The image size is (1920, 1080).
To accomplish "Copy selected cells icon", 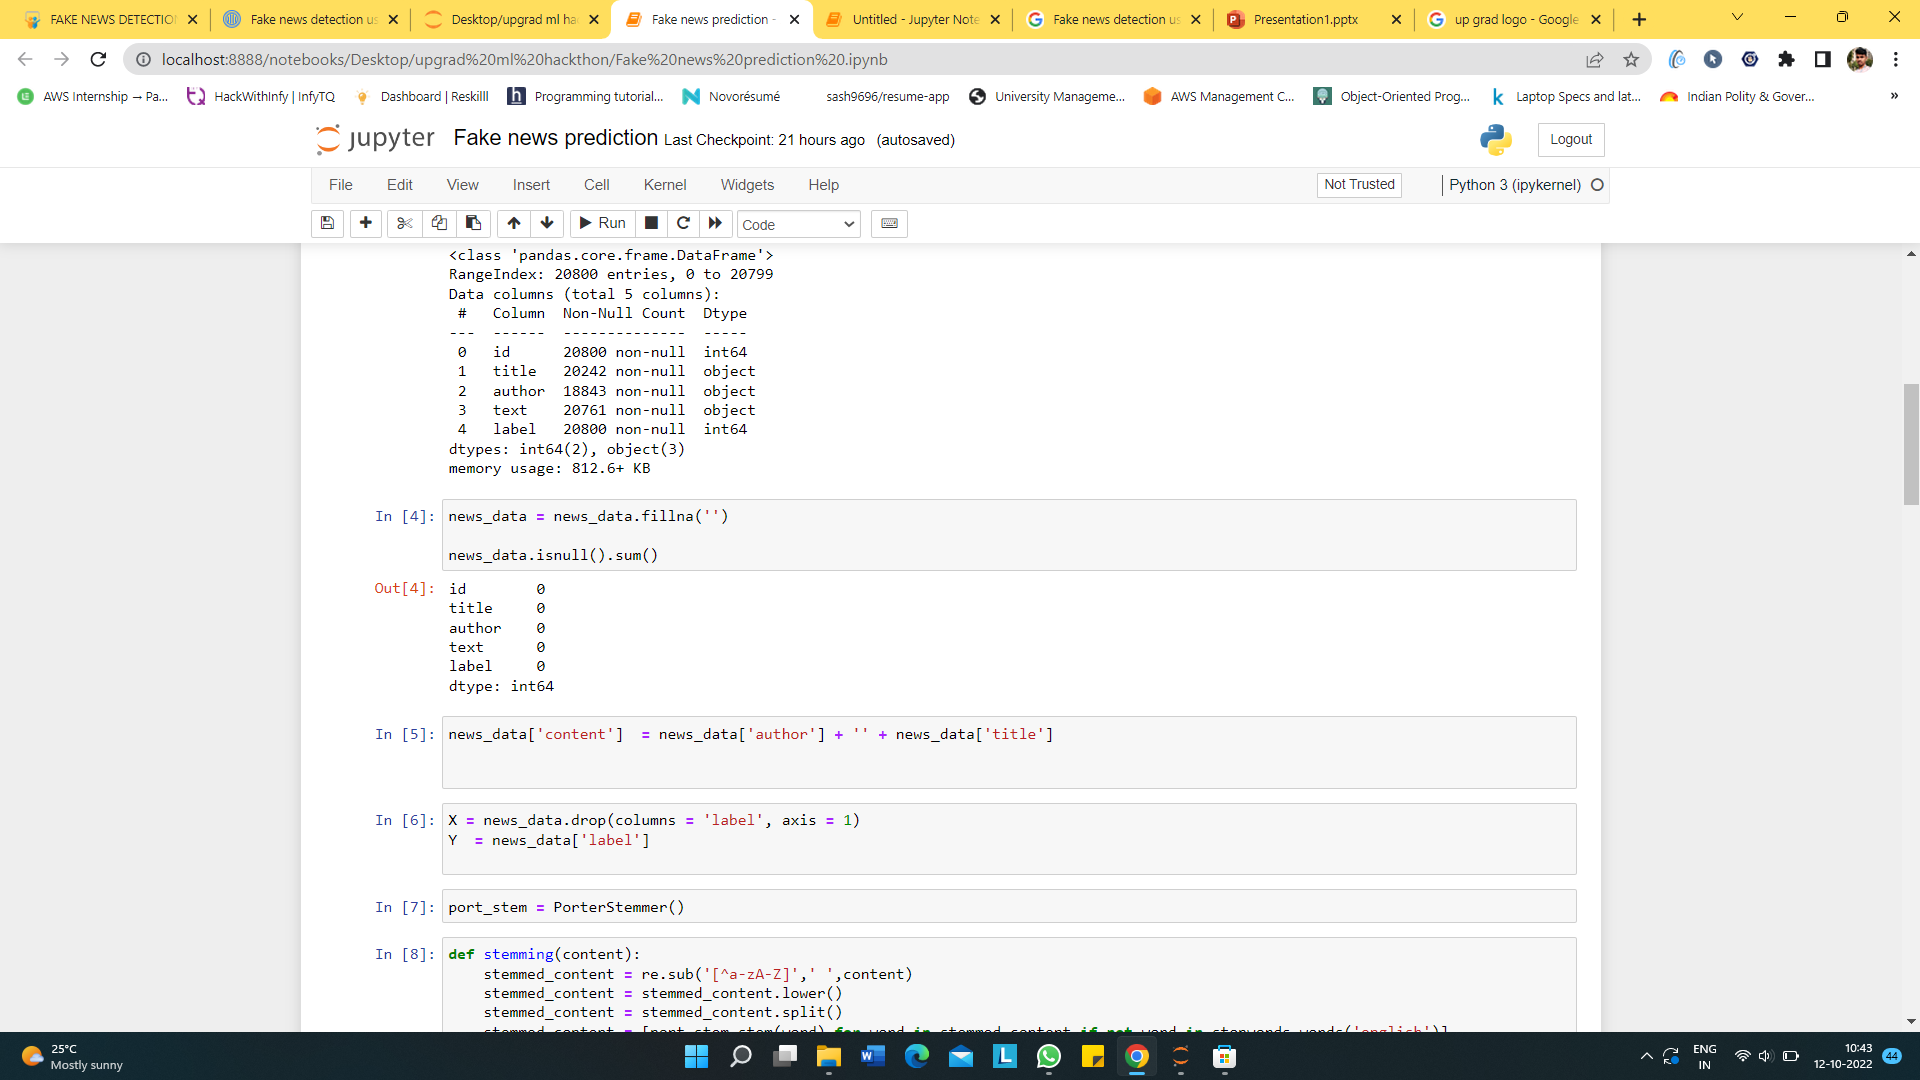I will click(x=439, y=223).
